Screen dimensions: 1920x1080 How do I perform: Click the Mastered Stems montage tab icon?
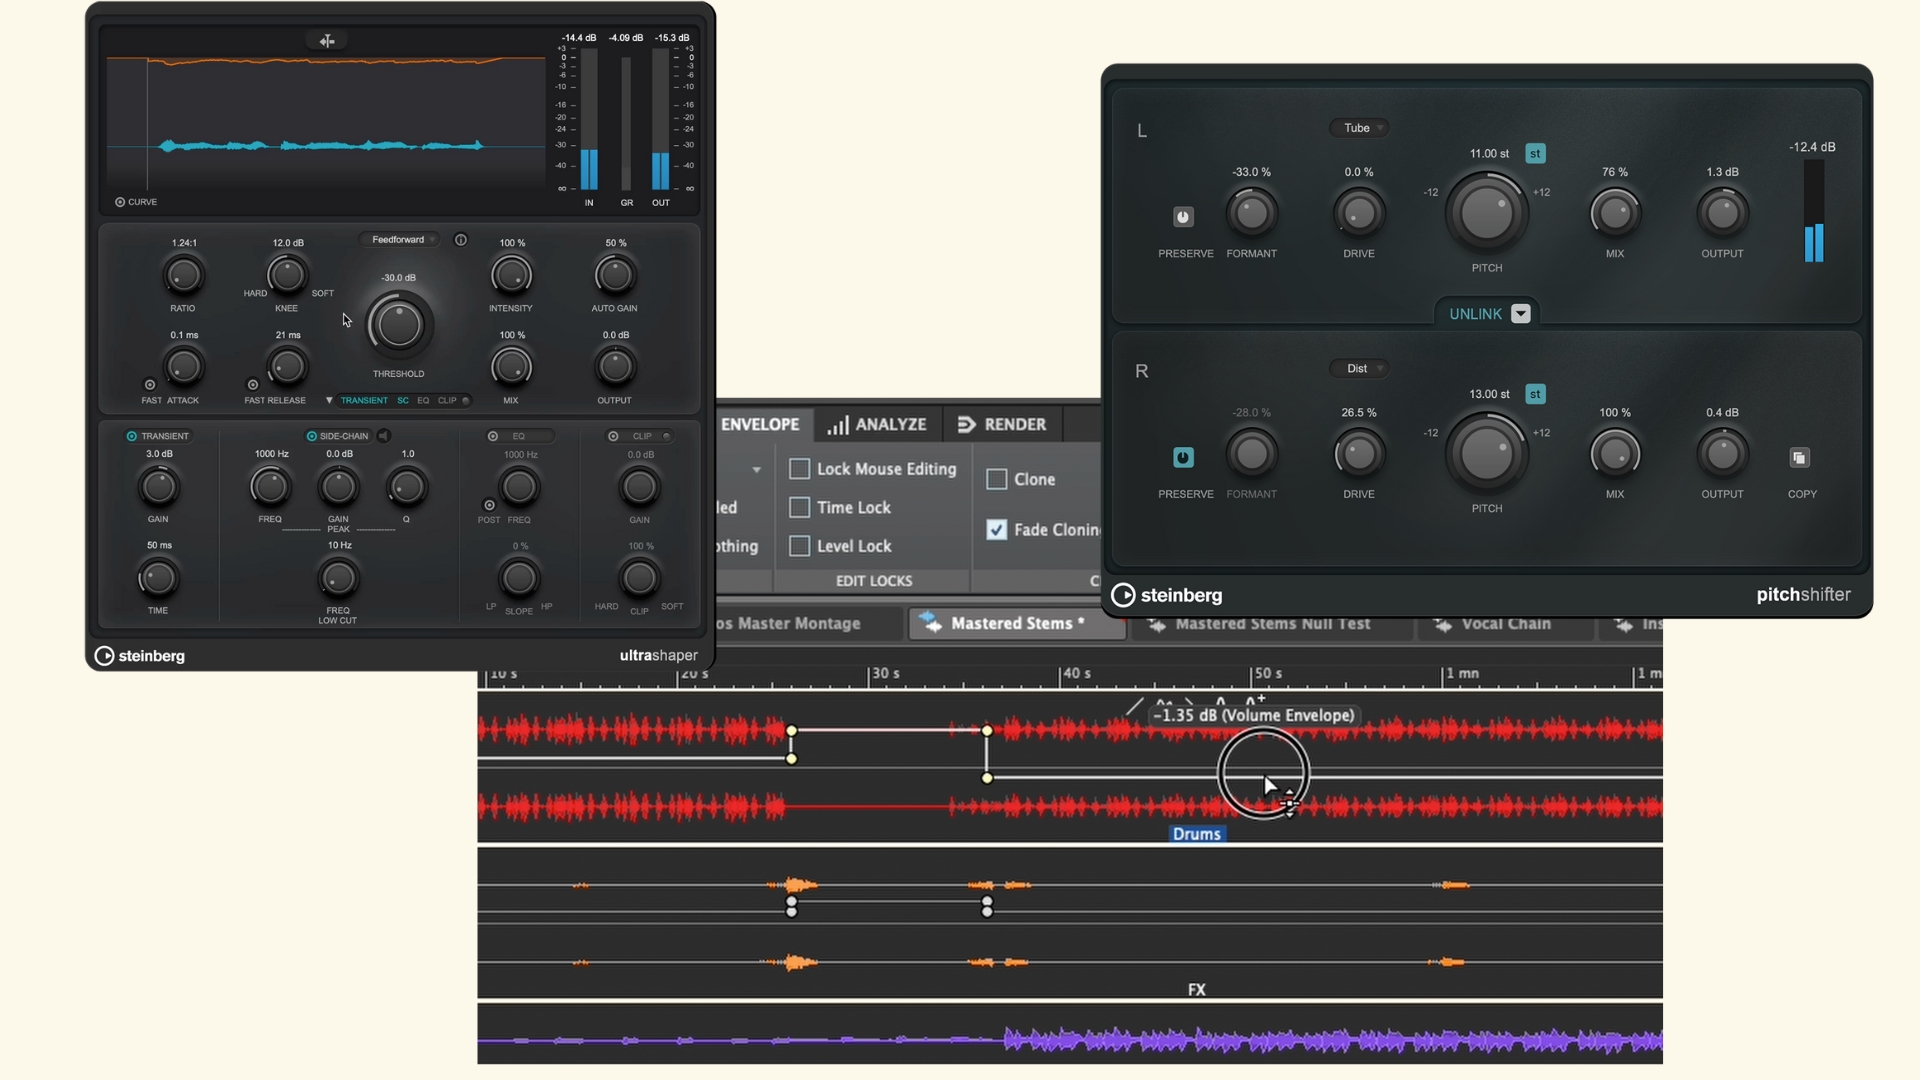931,623
